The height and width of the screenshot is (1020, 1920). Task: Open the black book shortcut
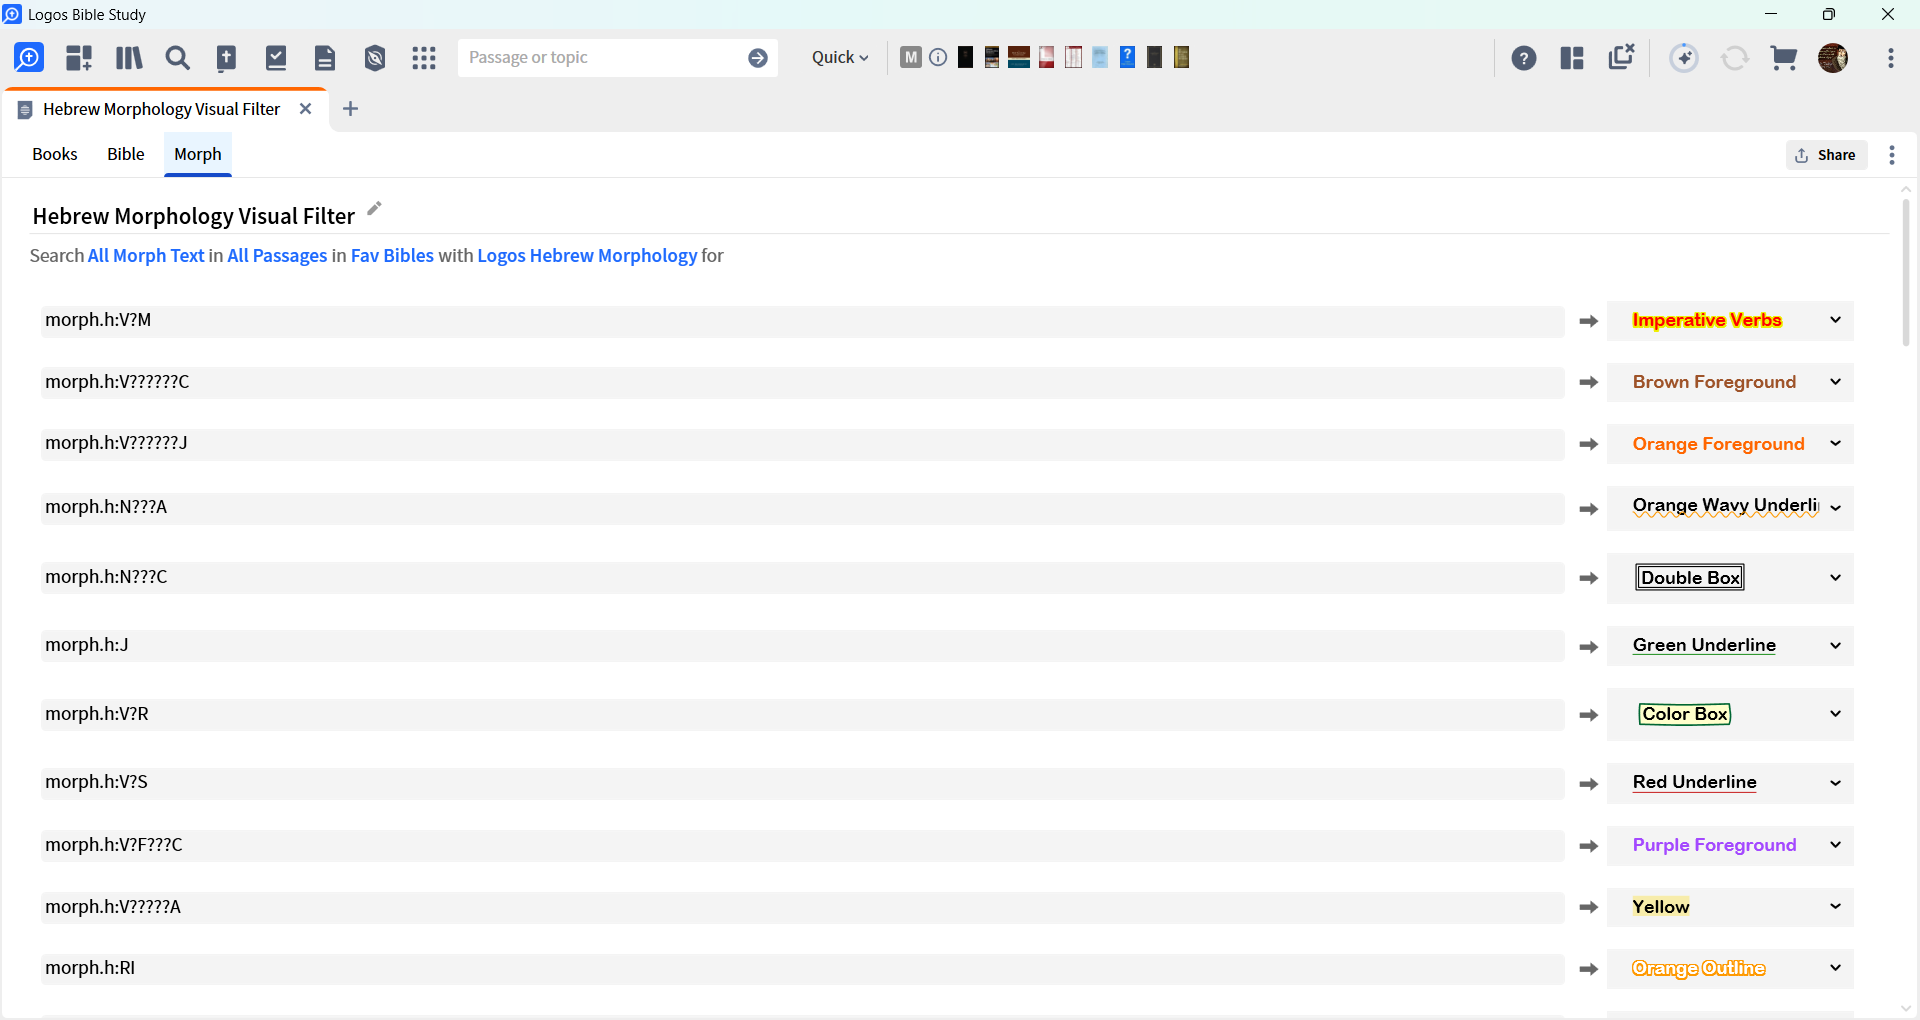point(965,57)
